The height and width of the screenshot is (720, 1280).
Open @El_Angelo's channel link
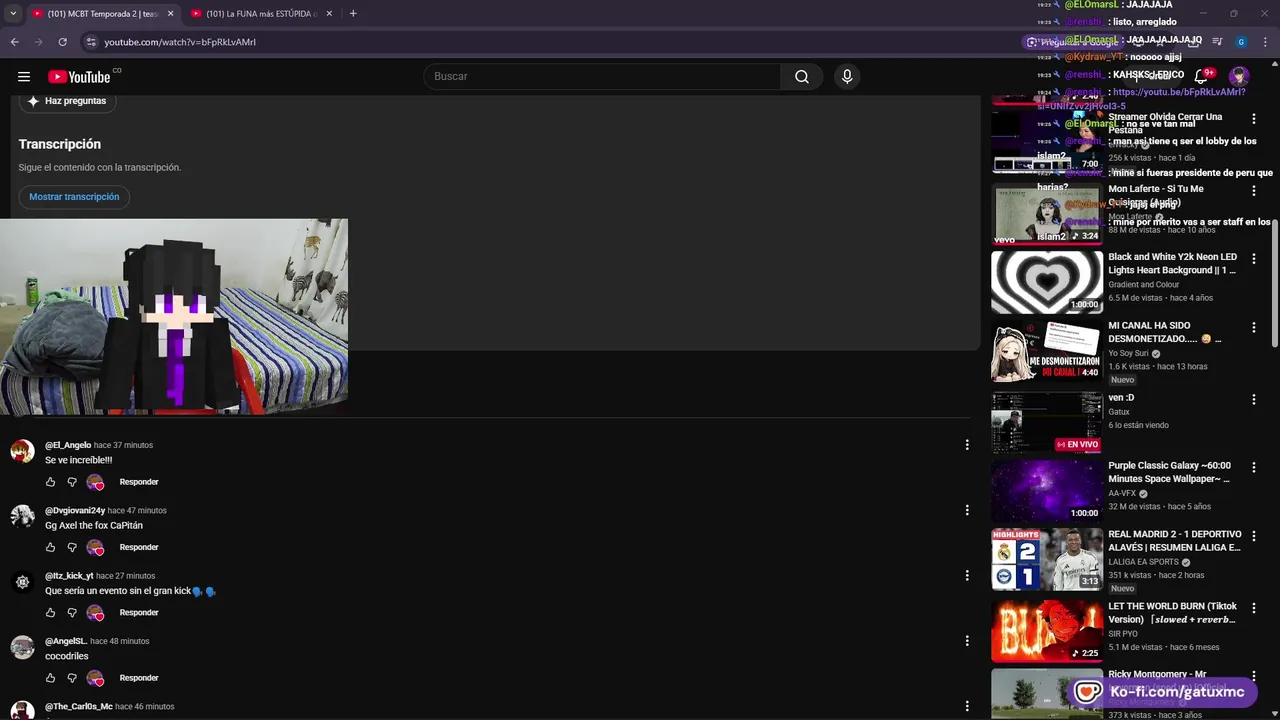(68, 445)
